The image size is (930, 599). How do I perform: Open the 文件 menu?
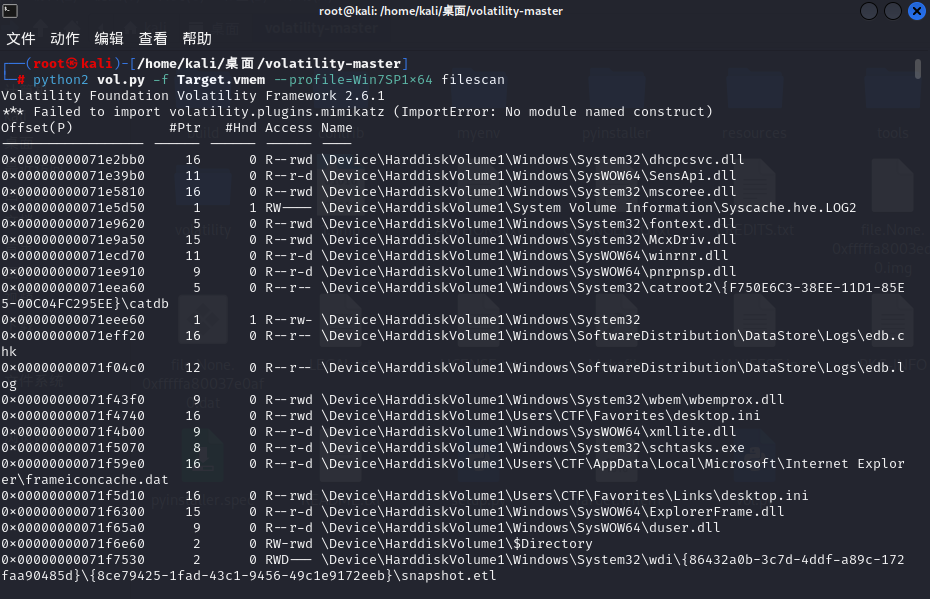(x=21, y=39)
